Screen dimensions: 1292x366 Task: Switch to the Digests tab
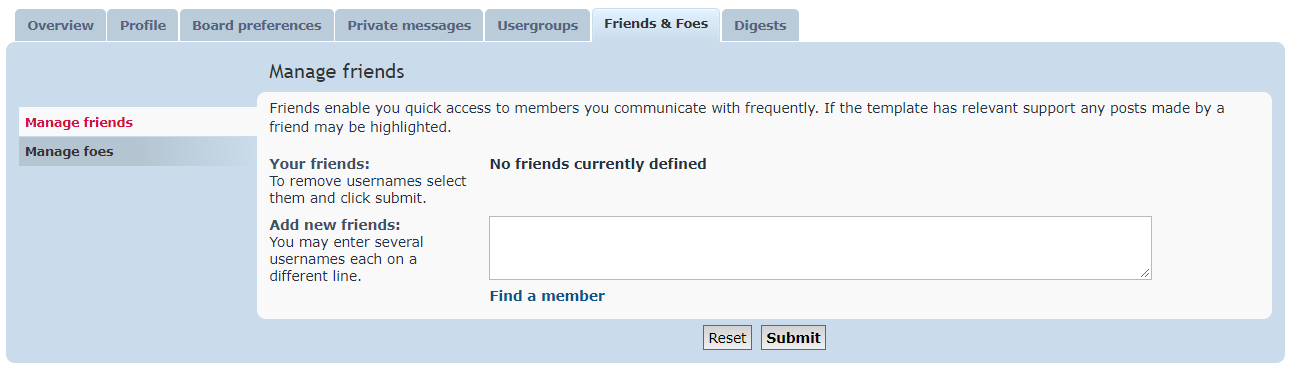(760, 25)
